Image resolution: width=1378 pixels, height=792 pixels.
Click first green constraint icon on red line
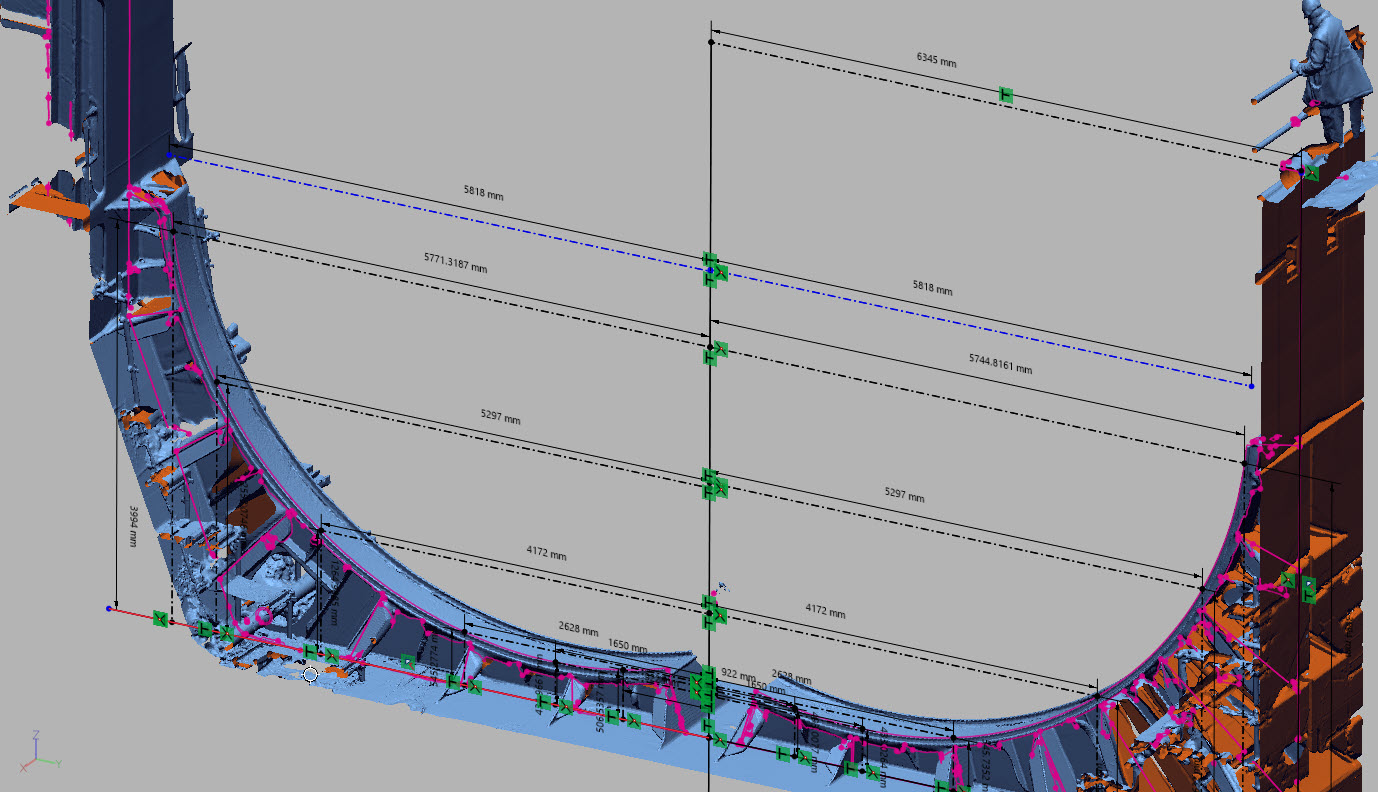click(x=160, y=620)
